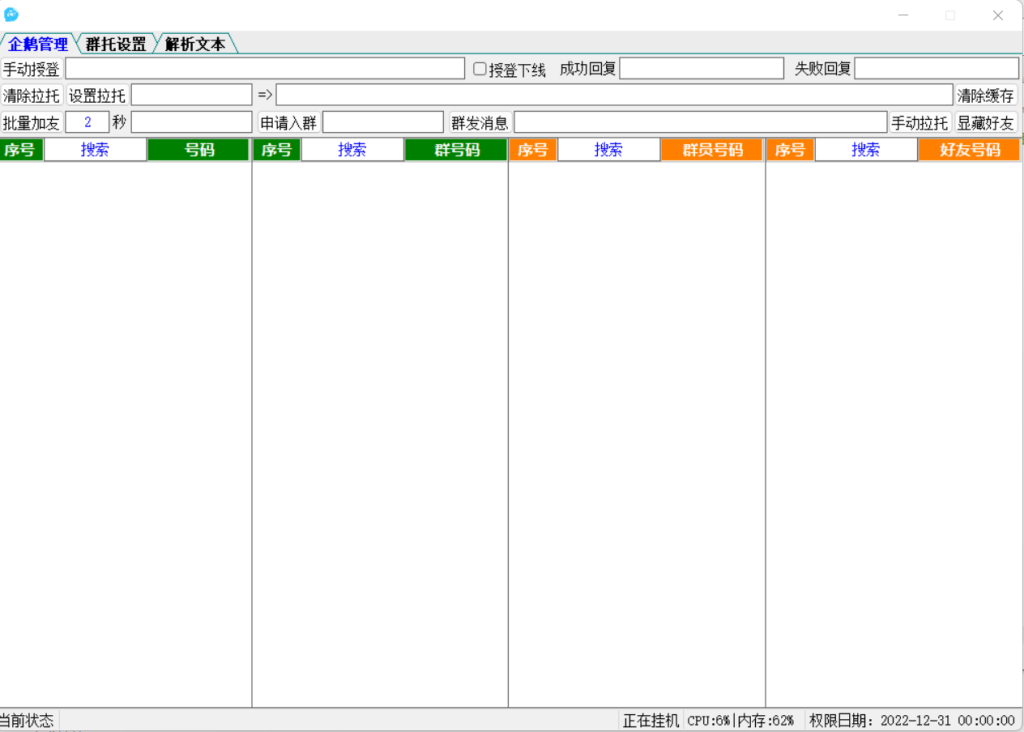The height and width of the screenshot is (732, 1024).
Task: Toggle friends list with 显藏好友
Action: [x=985, y=123]
